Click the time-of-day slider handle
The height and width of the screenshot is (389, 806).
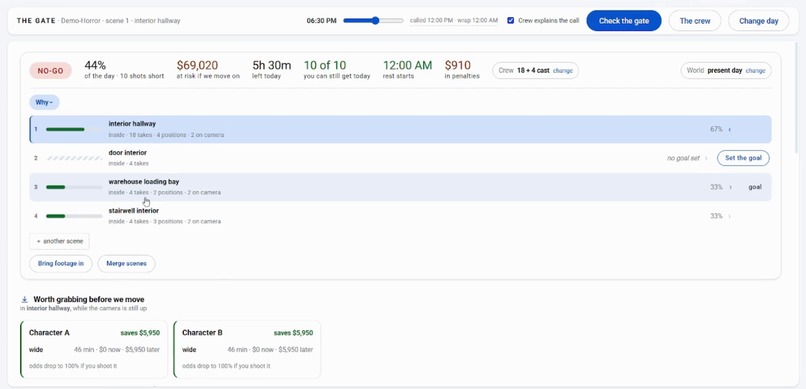coord(375,21)
